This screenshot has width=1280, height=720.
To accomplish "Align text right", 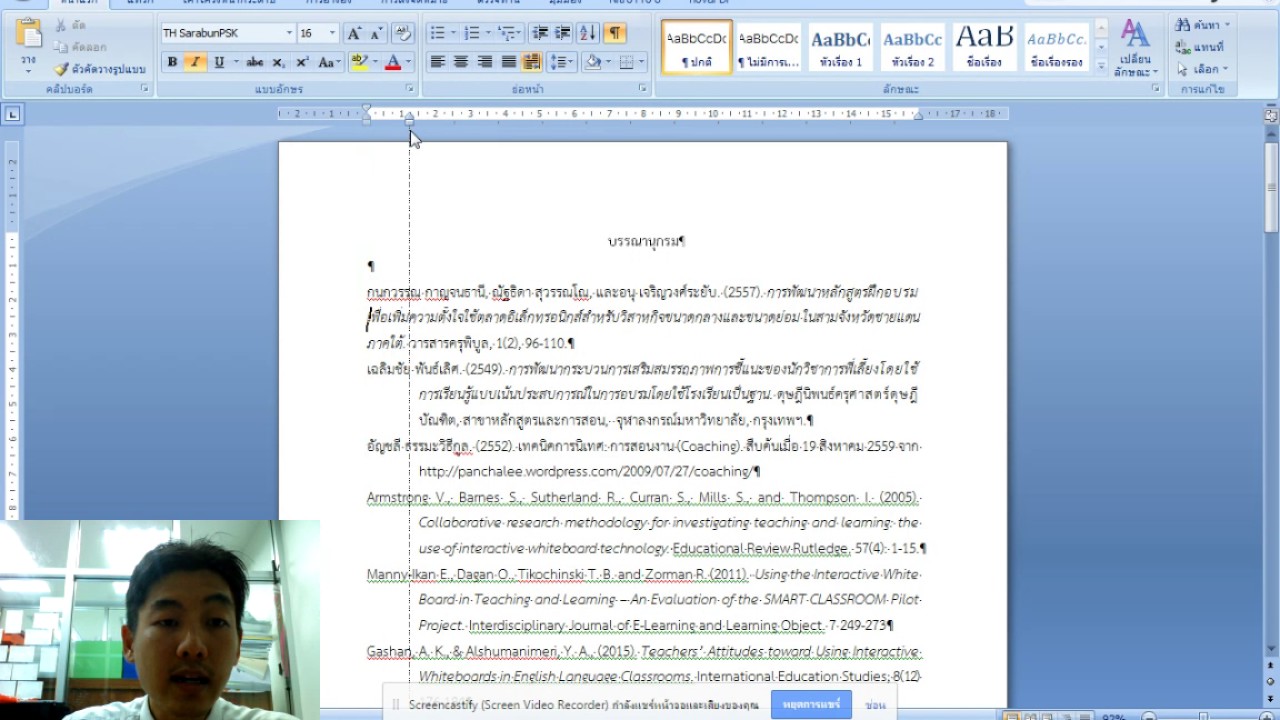I will tap(485, 62).
